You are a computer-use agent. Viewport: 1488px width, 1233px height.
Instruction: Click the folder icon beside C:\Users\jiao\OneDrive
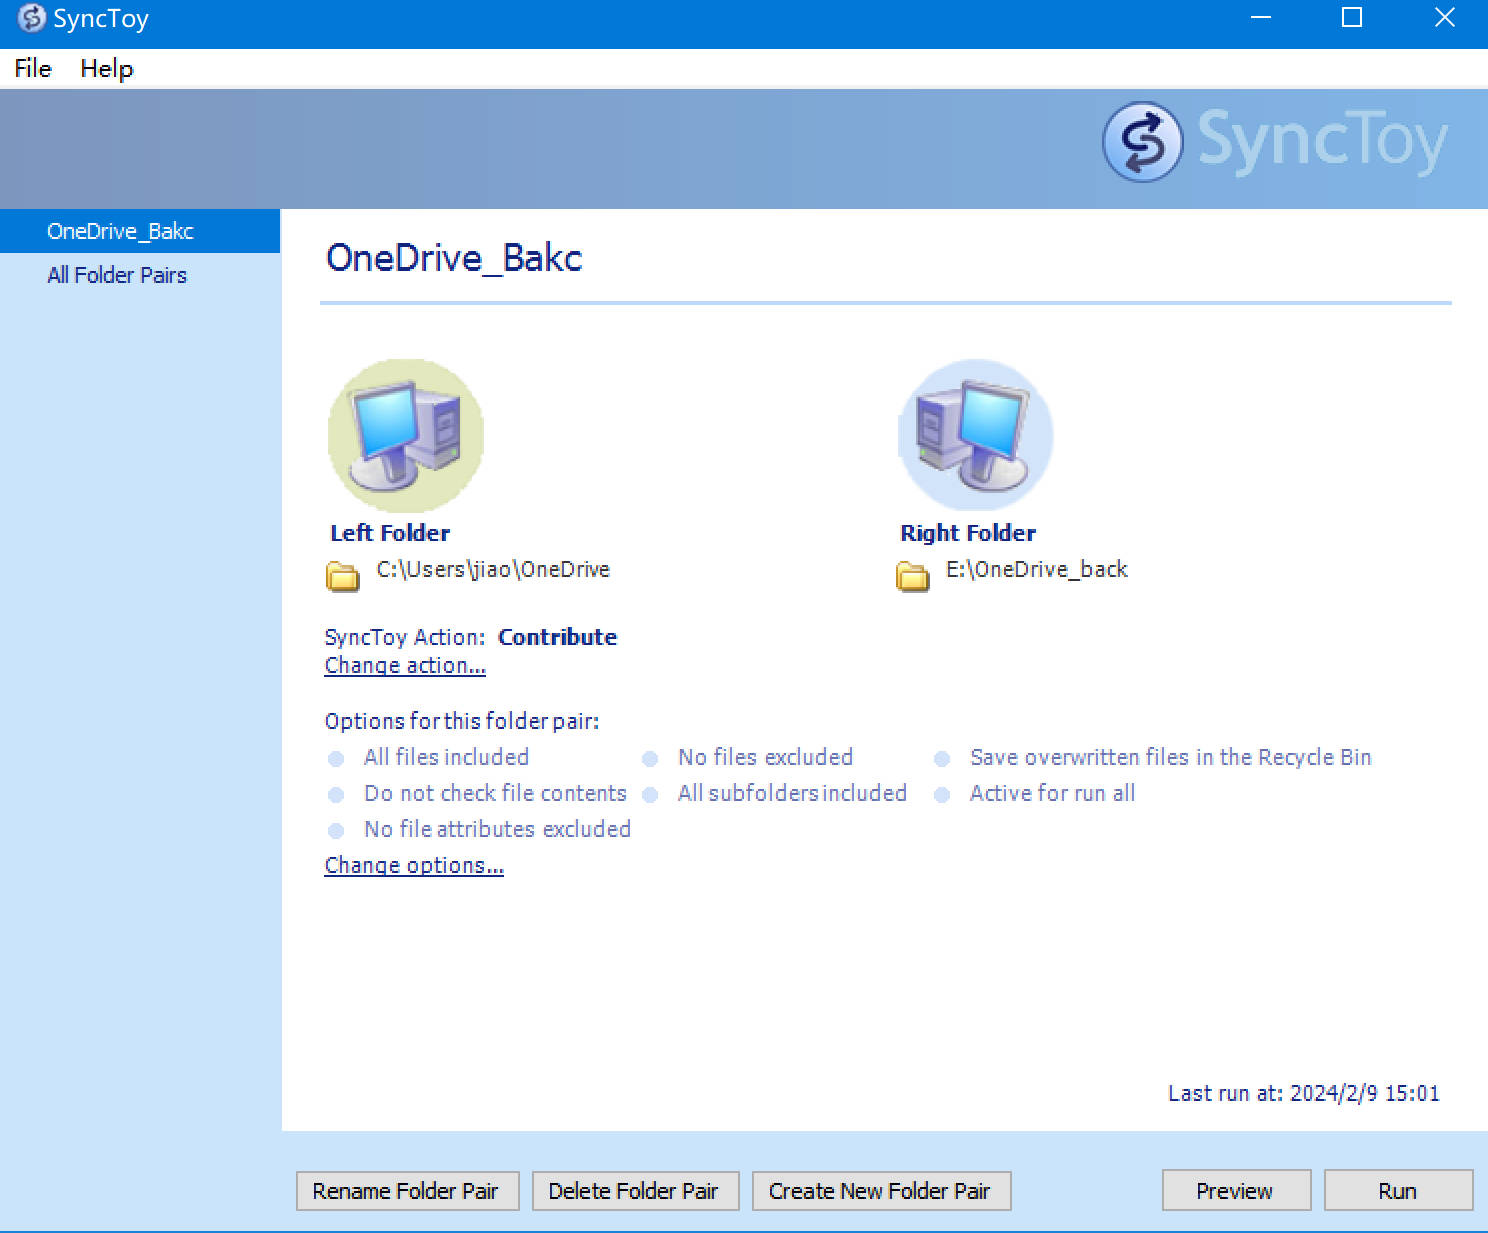343,576
